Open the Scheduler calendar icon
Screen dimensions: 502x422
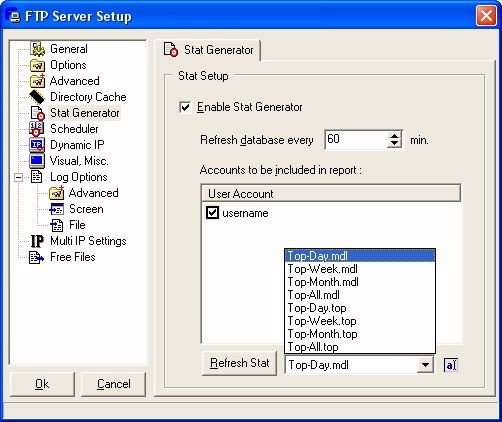pyautogui.click(x=37, y=129)
